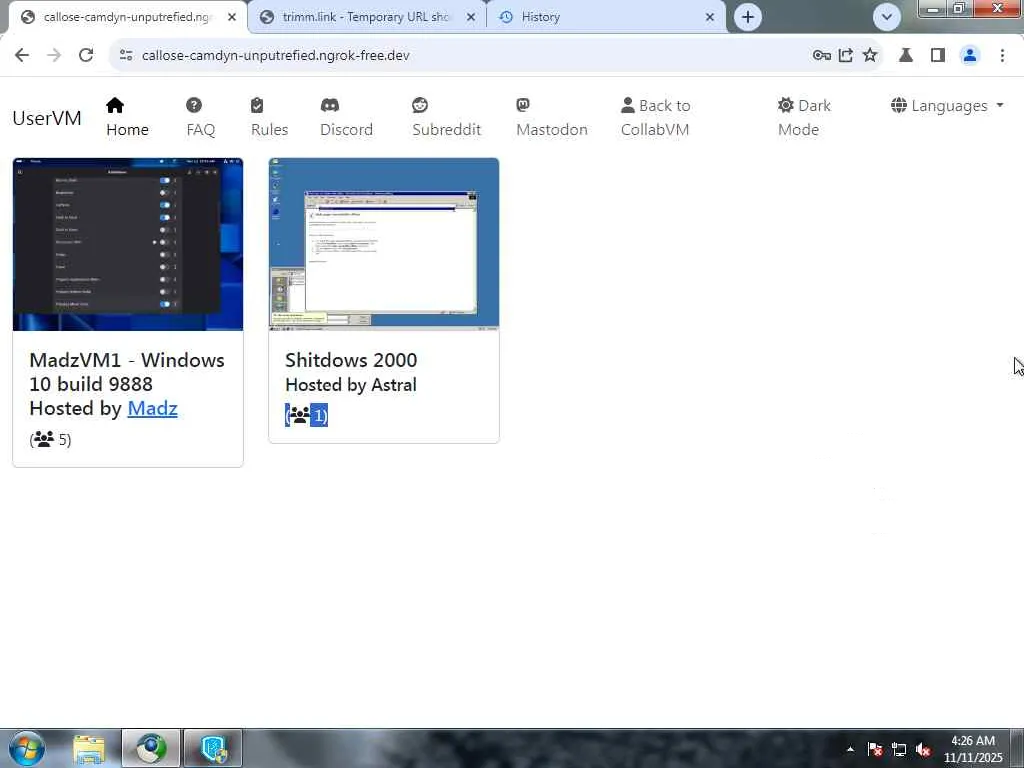Open the MadzVM1 Windows 10 thumbnail
The height and width of the screenshot is (768, 1024).
coord(128,244)
